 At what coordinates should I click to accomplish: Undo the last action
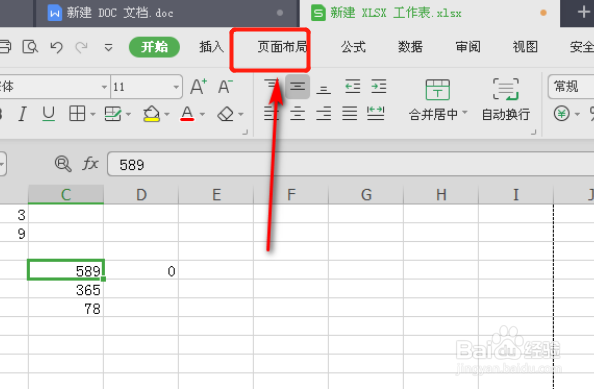point(56,47)
